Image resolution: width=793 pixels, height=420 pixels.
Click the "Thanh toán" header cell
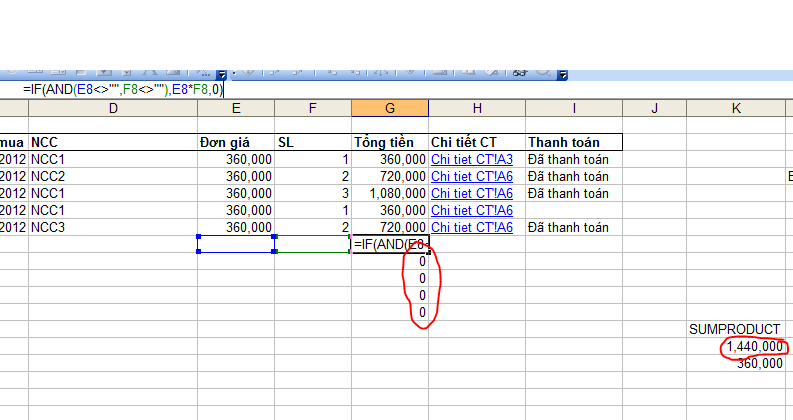pos(574,142)
